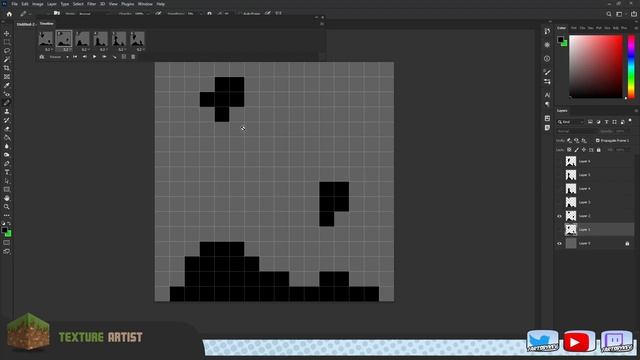
Task: Select the Magic Wand tool
Action: pos(7,59)
